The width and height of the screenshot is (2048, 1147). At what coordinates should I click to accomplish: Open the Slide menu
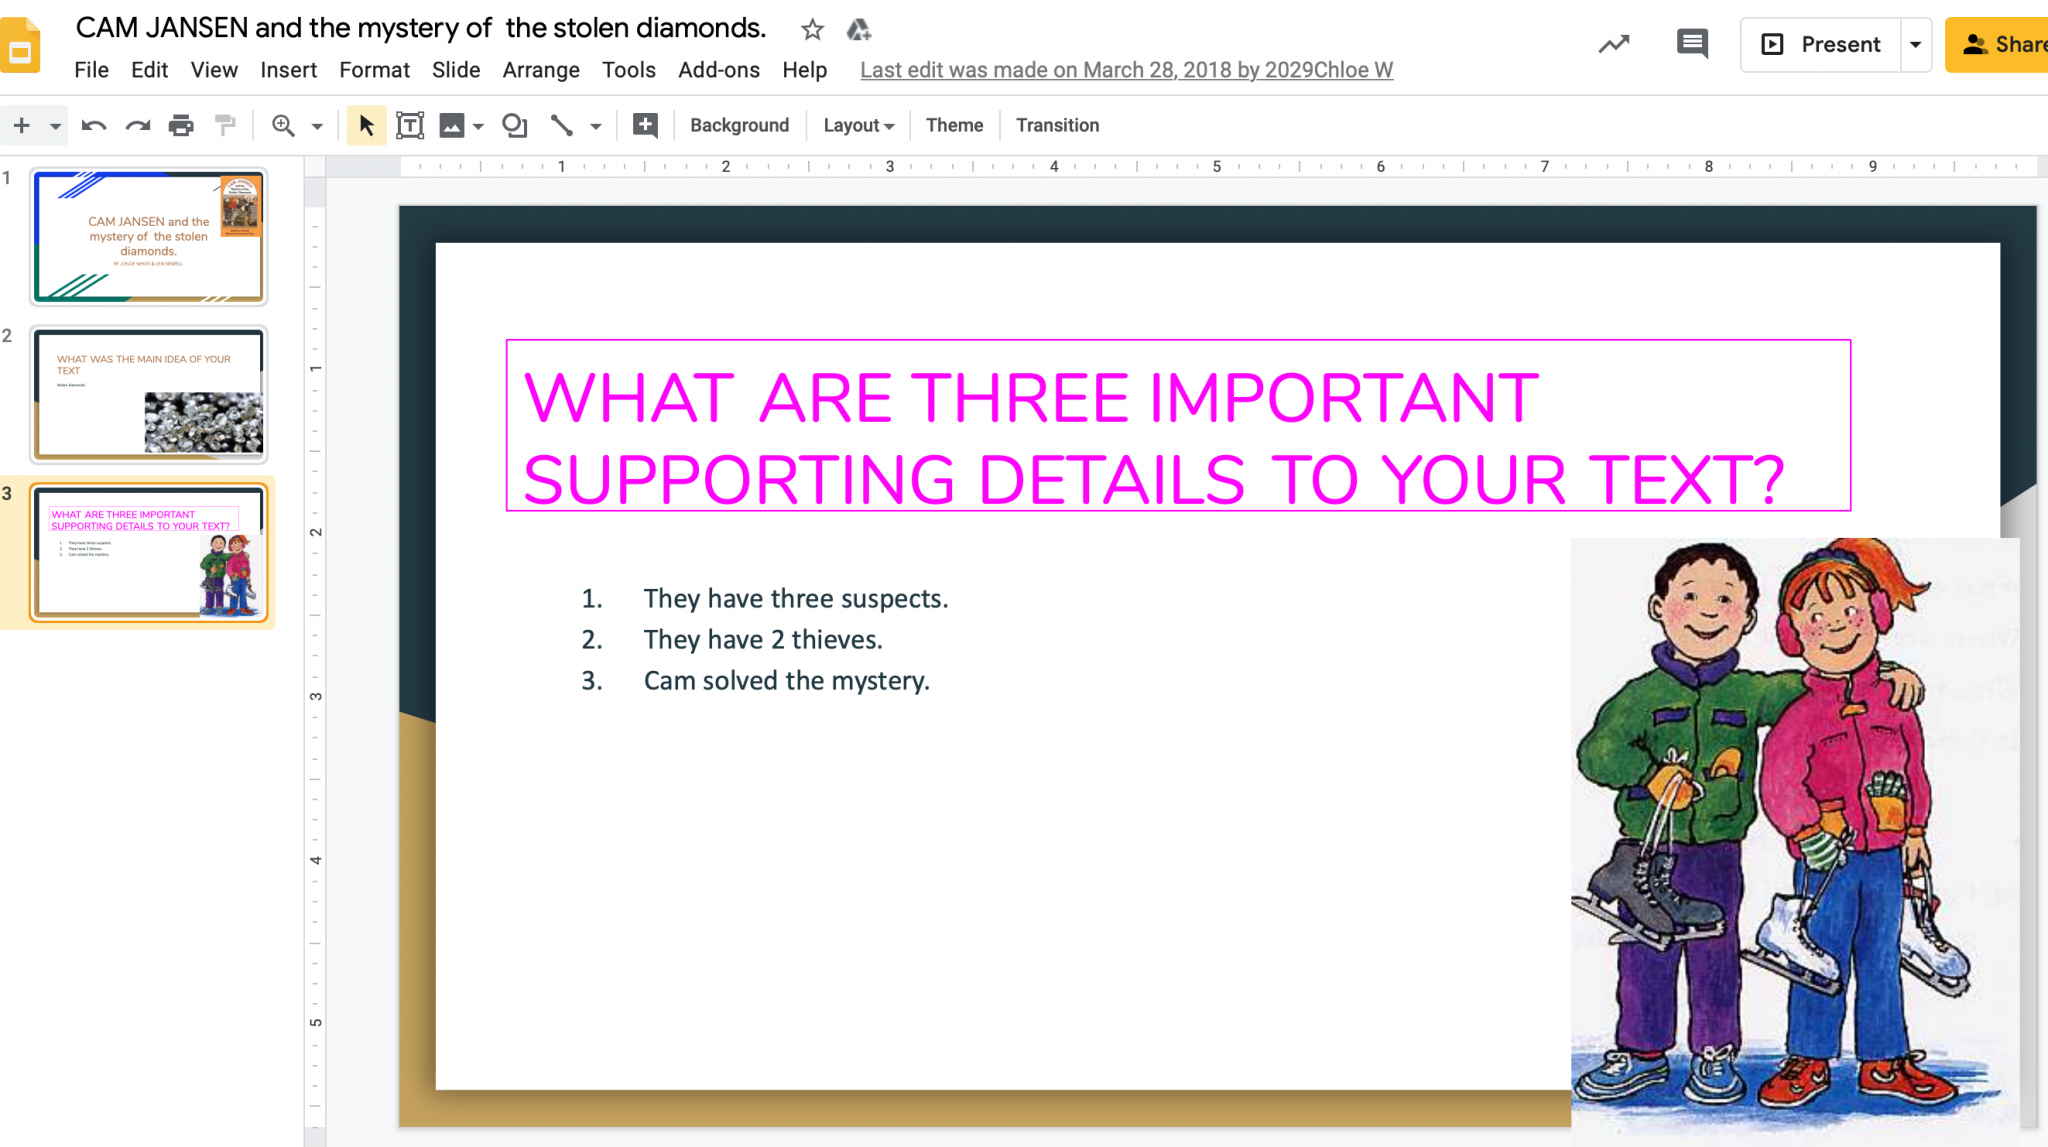(456, 70)
